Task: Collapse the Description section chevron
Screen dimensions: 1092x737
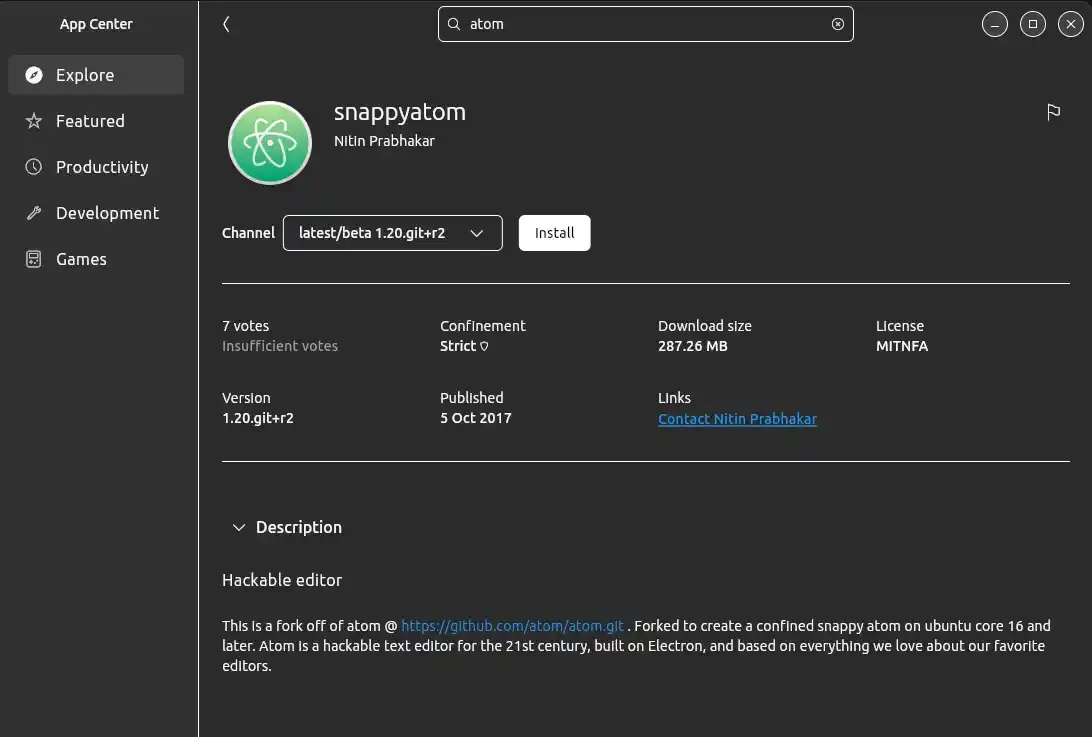Action: click(x=239, y=527)
